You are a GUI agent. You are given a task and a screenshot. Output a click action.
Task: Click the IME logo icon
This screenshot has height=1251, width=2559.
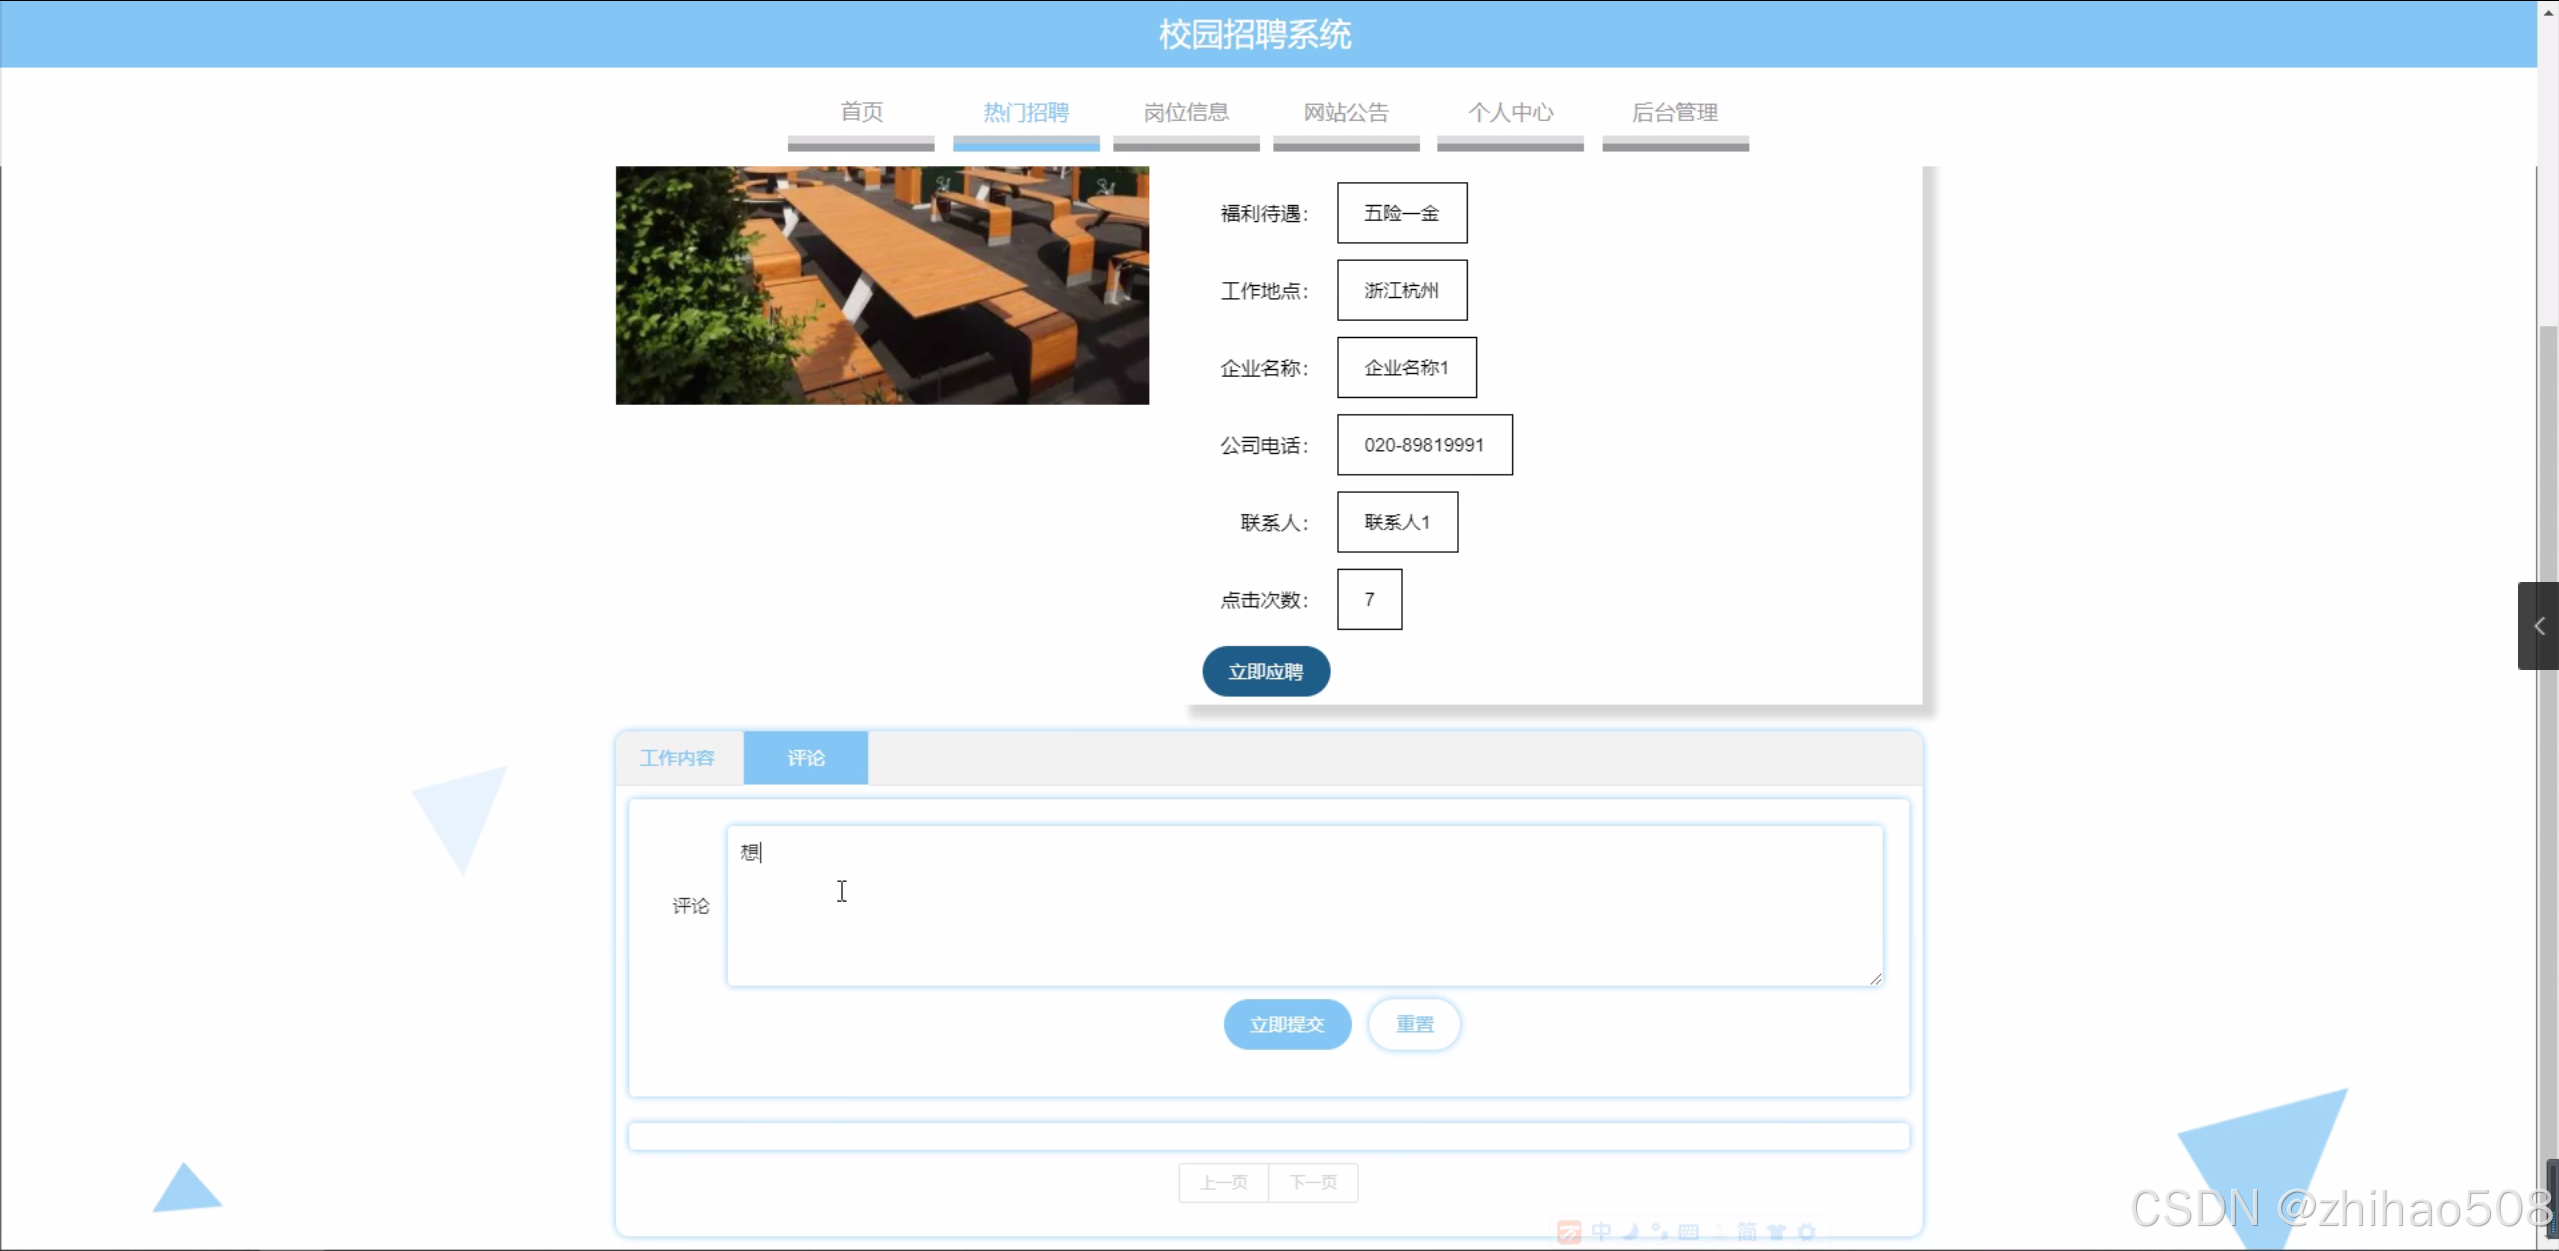[1569, 1232]
